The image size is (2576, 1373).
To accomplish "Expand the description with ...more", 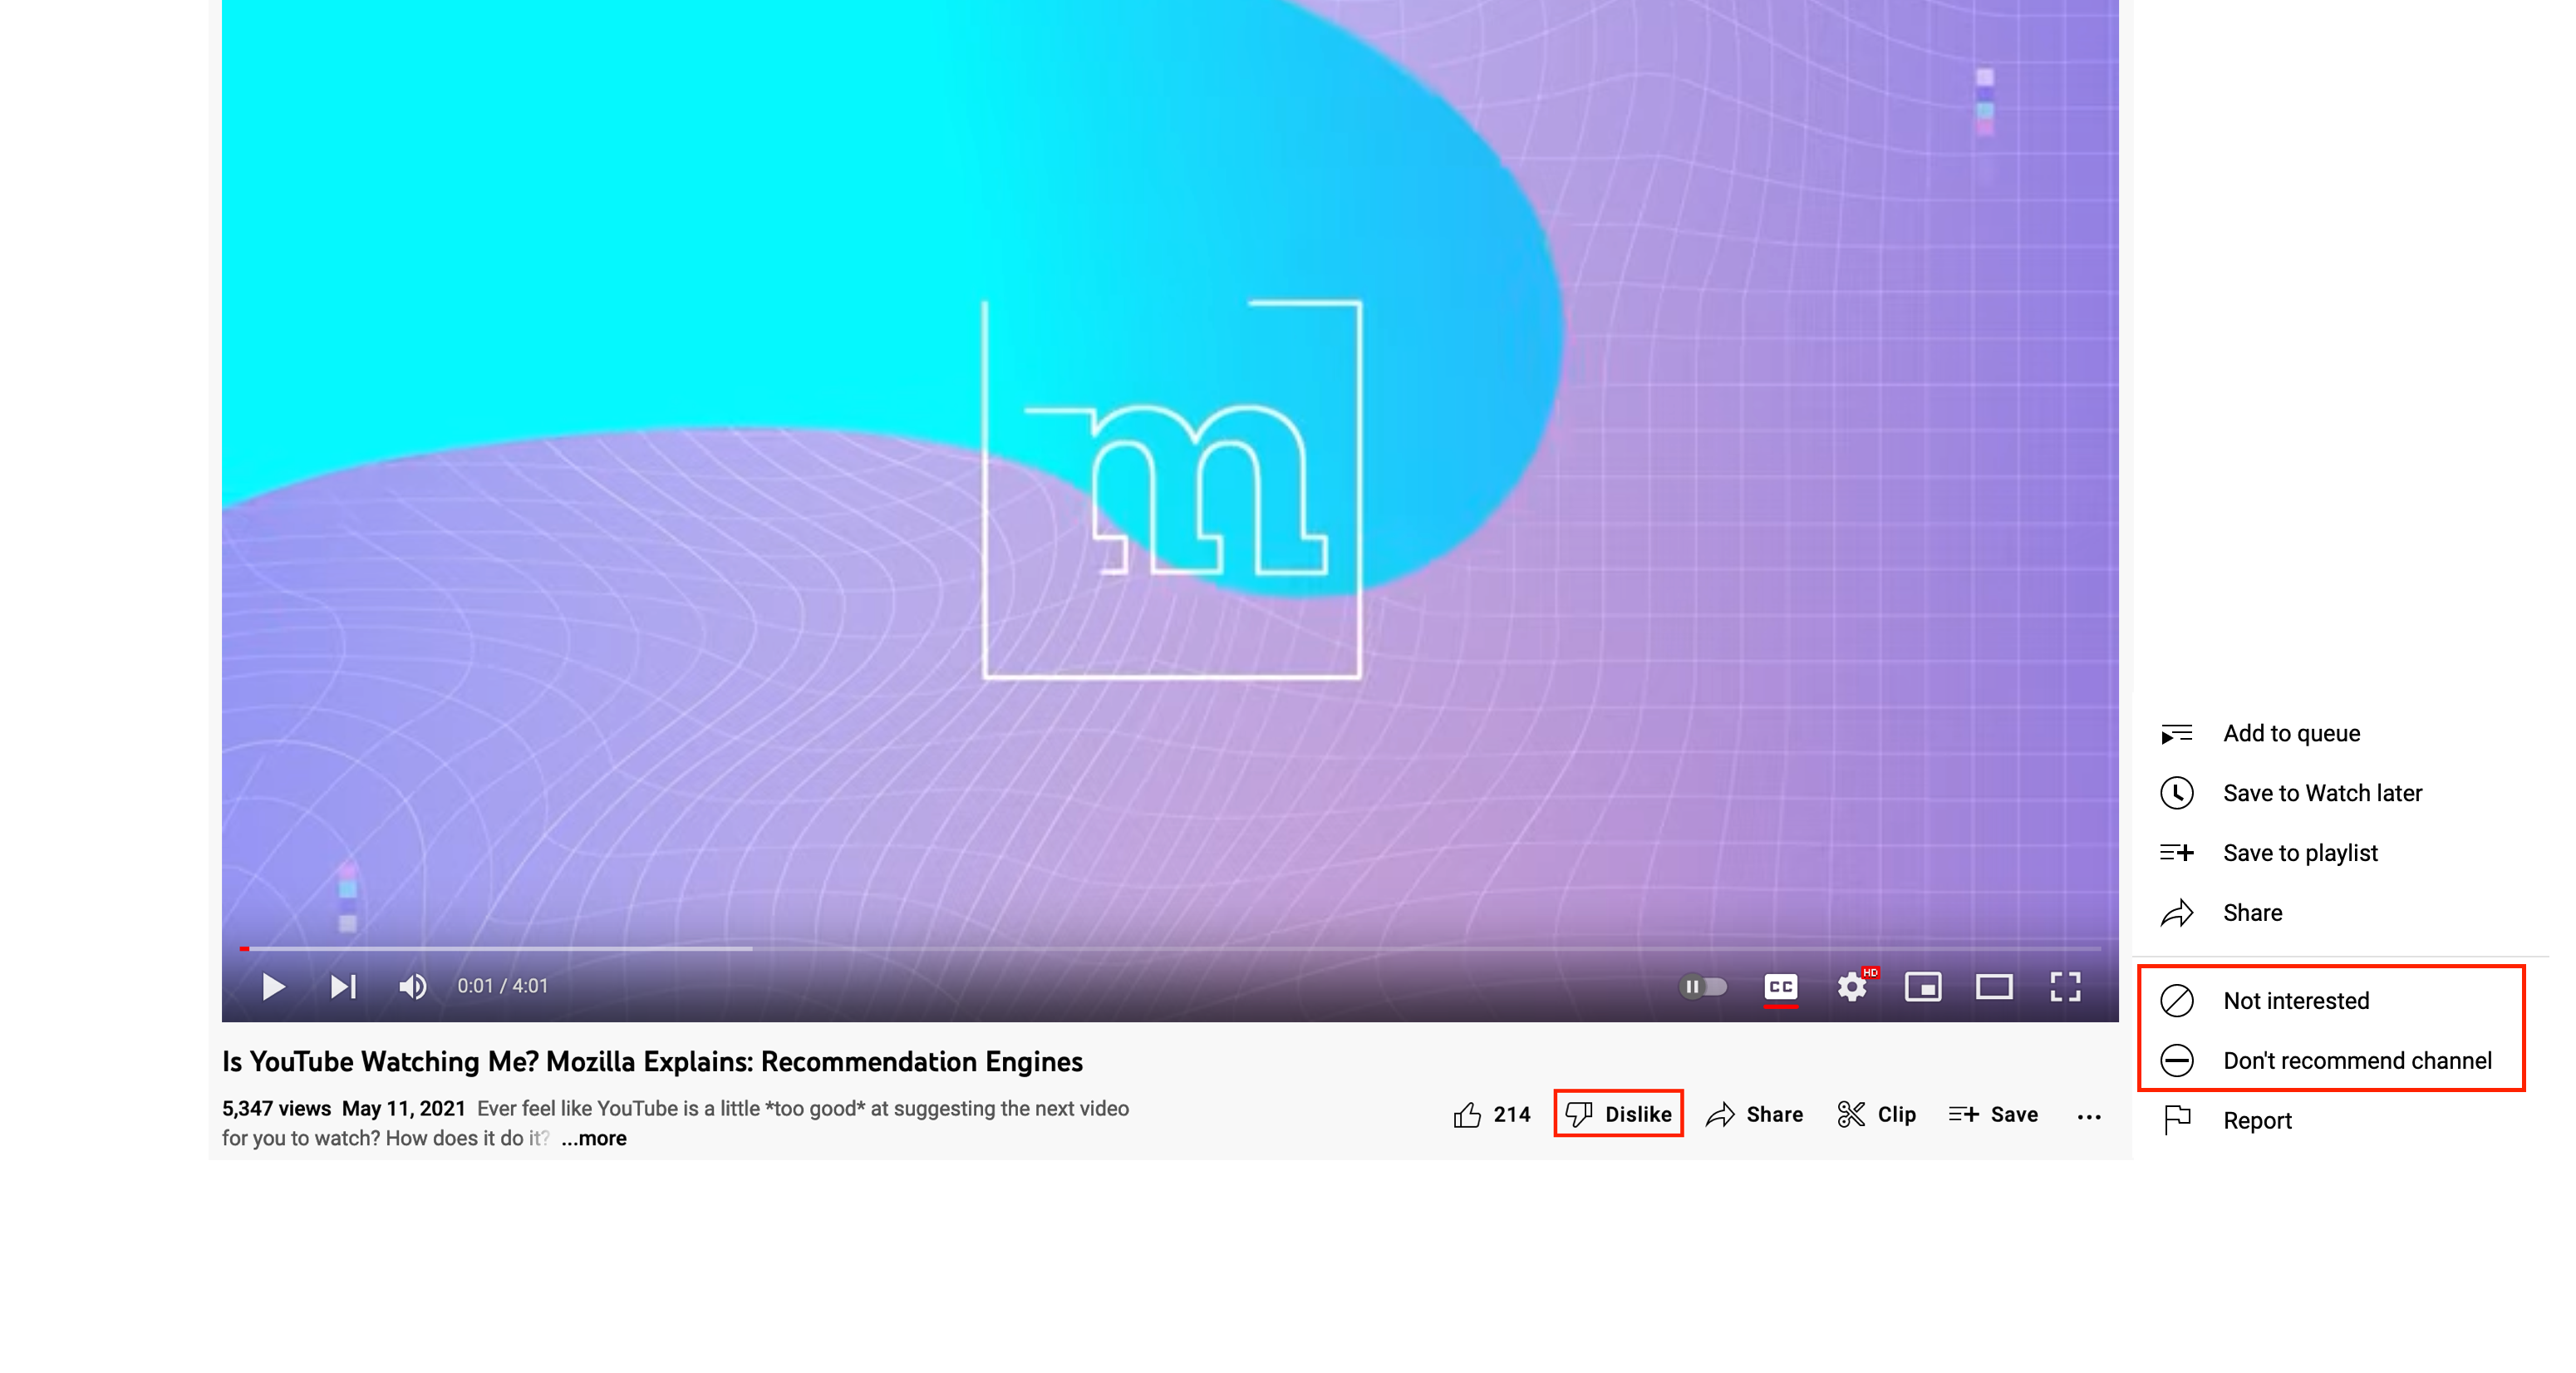I will (594, 1138).
